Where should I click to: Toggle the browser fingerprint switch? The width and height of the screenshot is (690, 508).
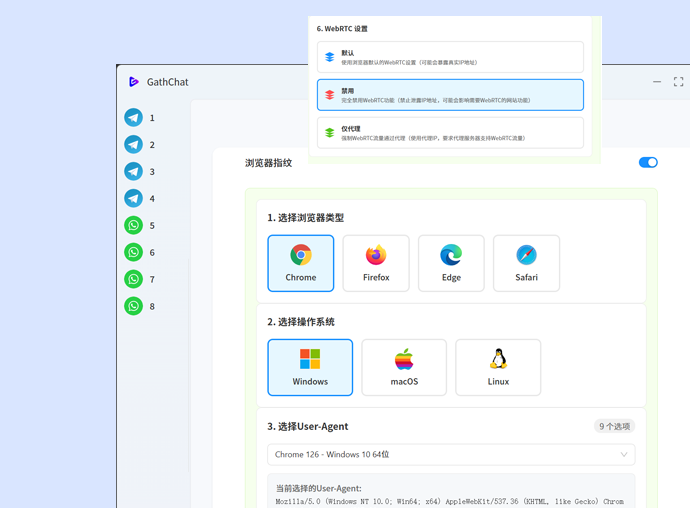coord(648,162)
